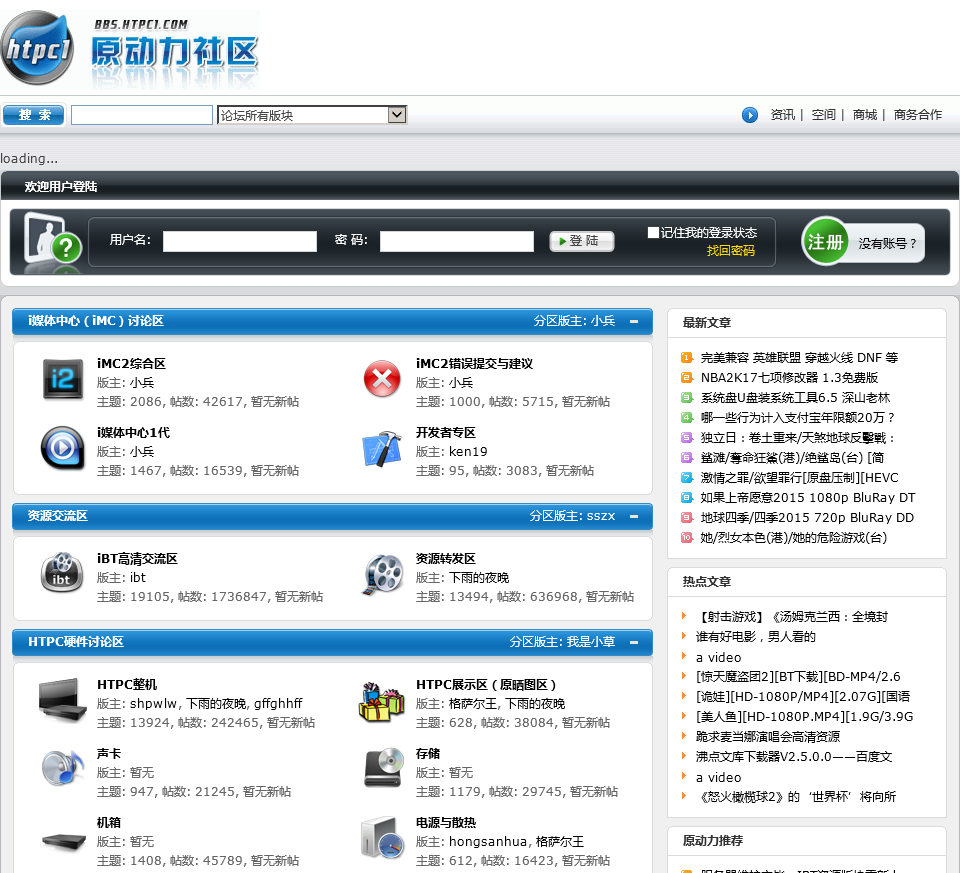Open hot article 谁有好电影，男人看的
Viewport: 960px width, 873px height.
[756, 637]
